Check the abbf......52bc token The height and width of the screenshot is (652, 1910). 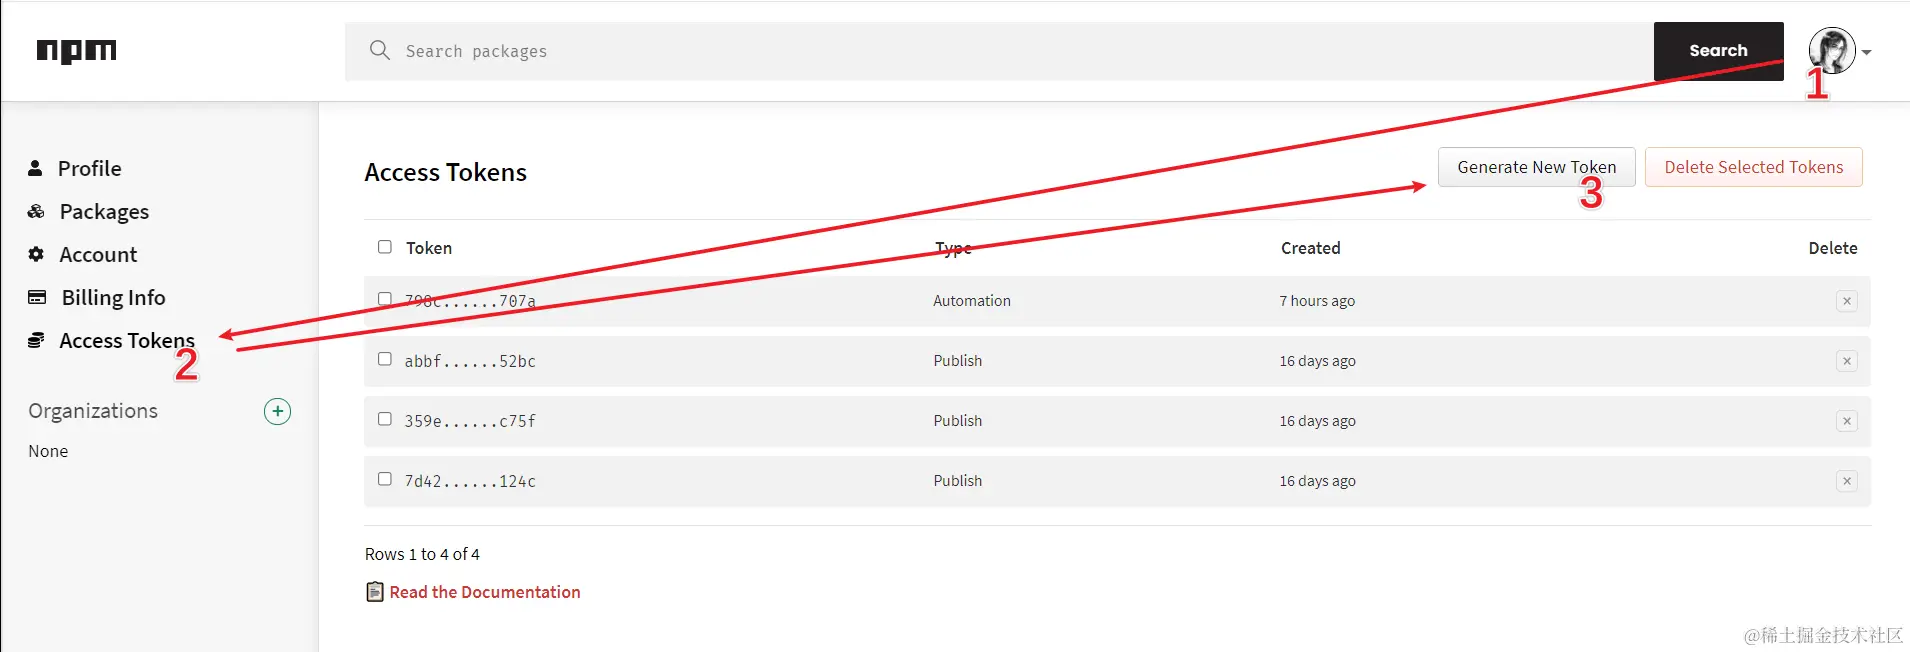(x=385, y=359)
